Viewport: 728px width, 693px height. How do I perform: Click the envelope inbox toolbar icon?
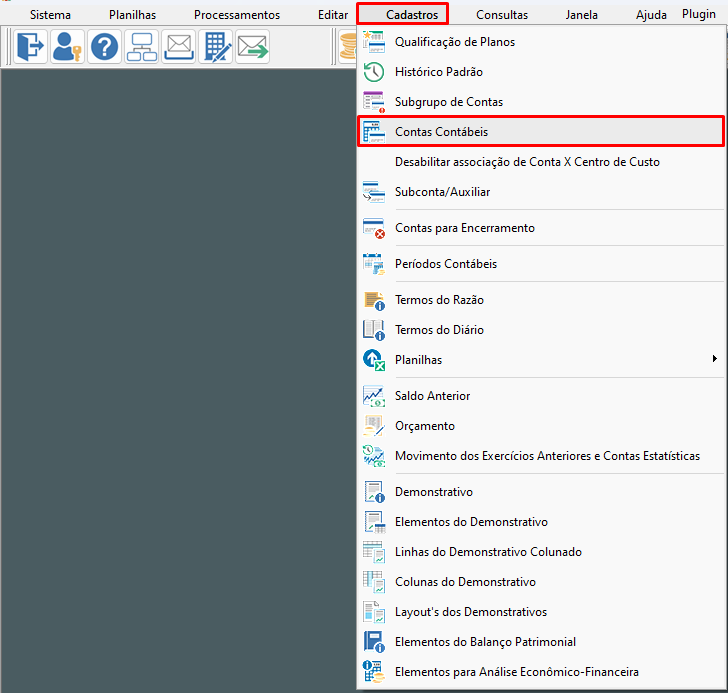(x=179, y=46)
